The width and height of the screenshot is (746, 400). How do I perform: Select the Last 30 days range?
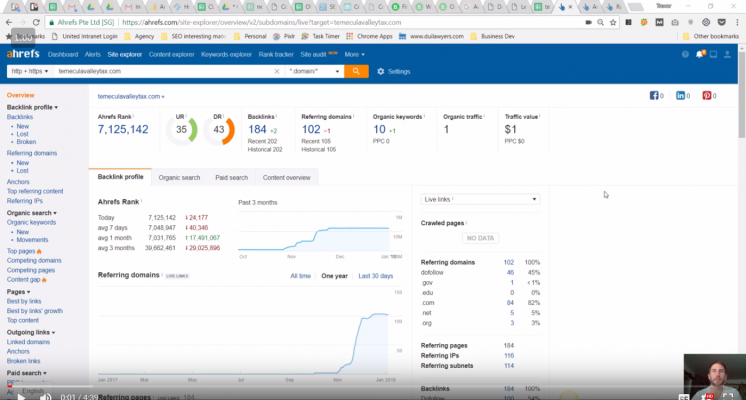pos(375,275)
